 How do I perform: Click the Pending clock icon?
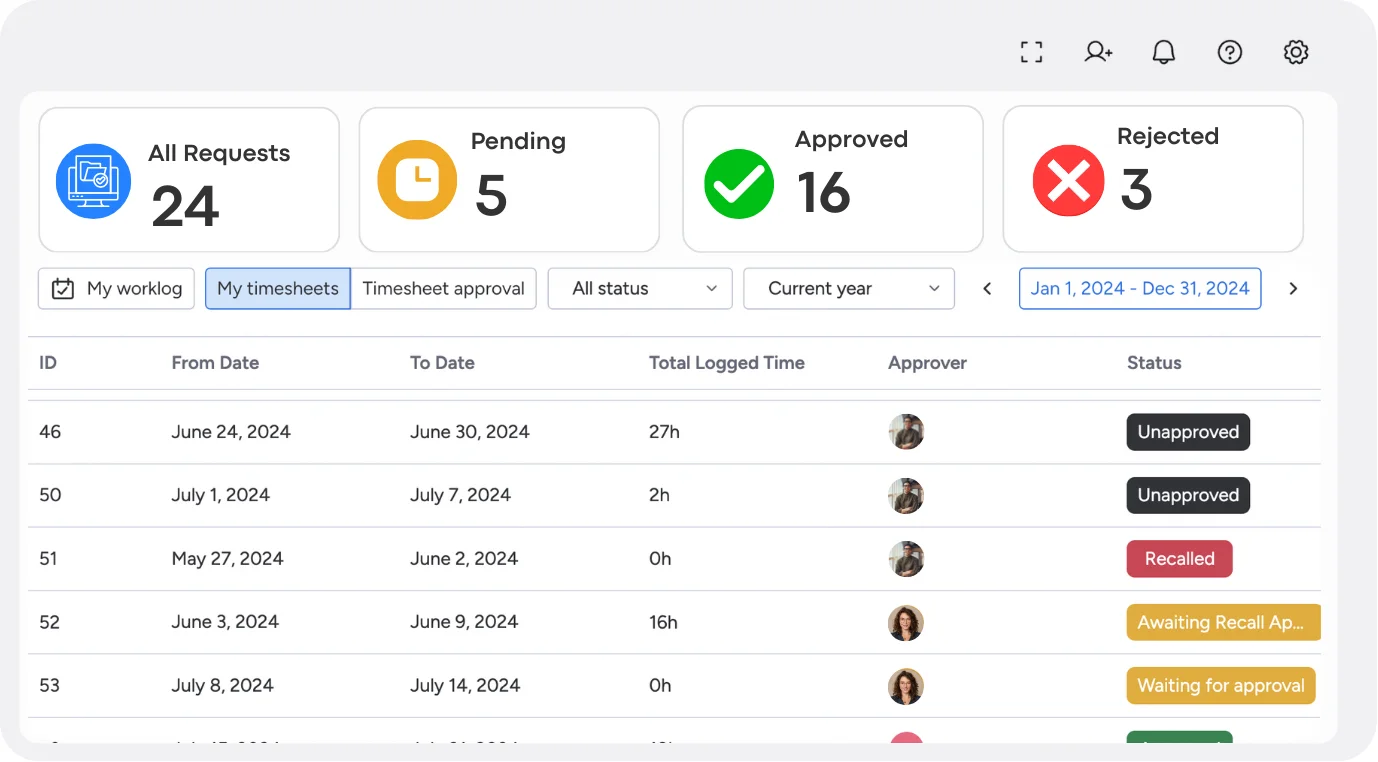417,180
